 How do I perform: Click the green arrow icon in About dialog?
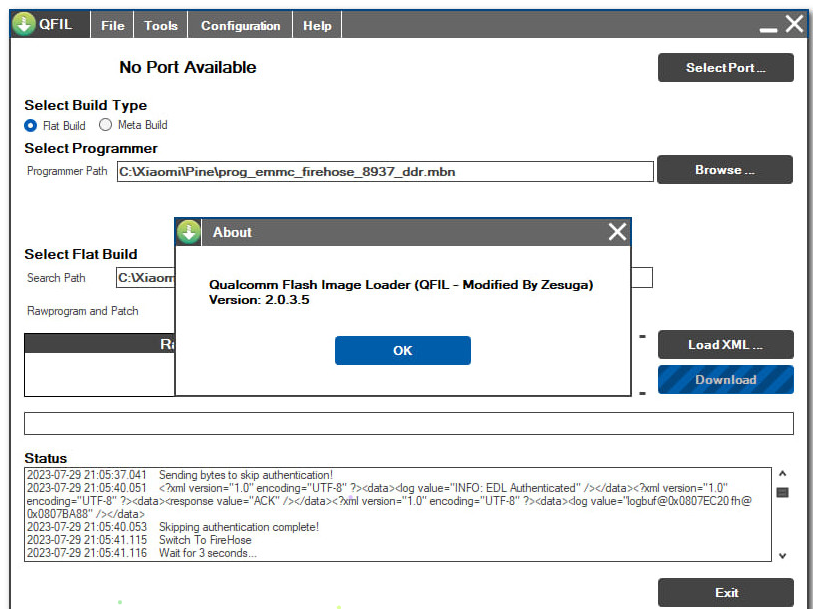(x=189, y=232)
